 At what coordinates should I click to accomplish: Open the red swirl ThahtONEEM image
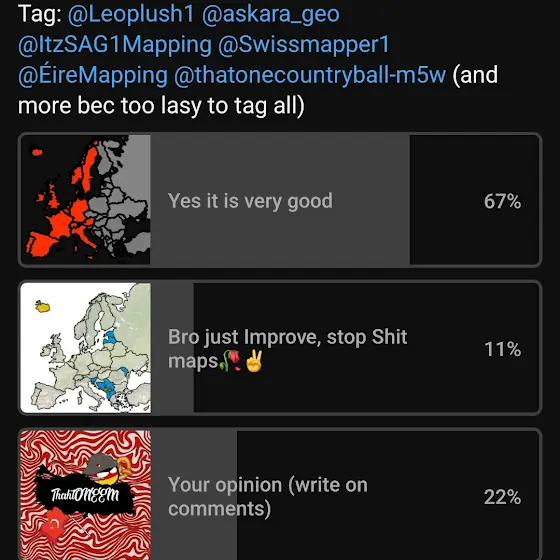click(86, 495)
